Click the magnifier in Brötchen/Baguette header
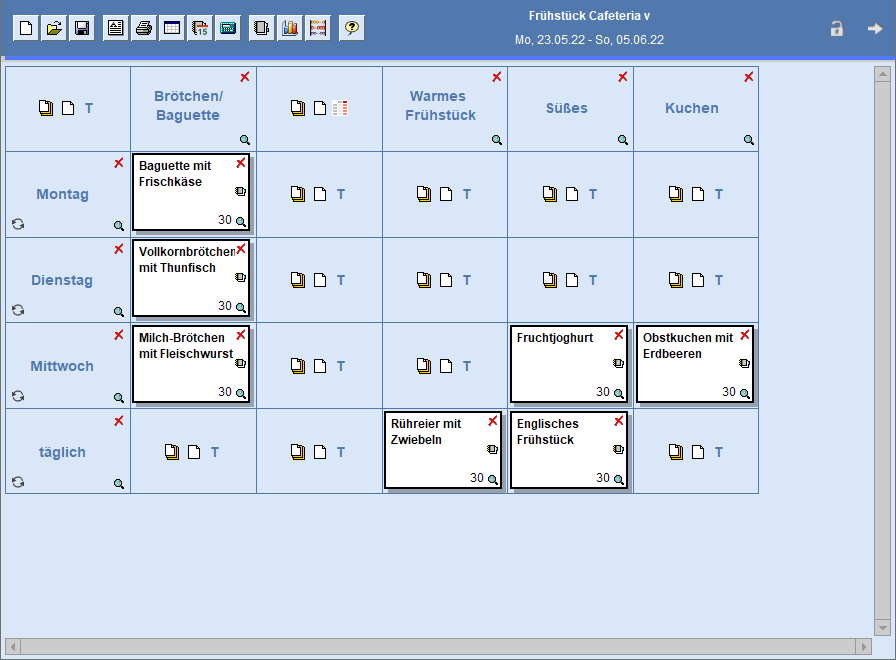 pyautogui.click(x=245, y=140)
